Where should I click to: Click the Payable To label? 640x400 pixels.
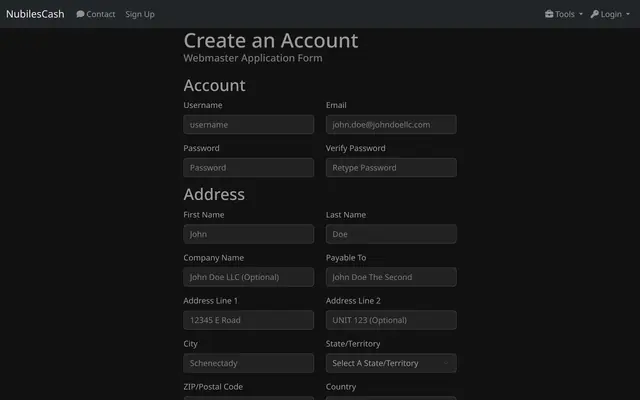[x=346, y=258]
